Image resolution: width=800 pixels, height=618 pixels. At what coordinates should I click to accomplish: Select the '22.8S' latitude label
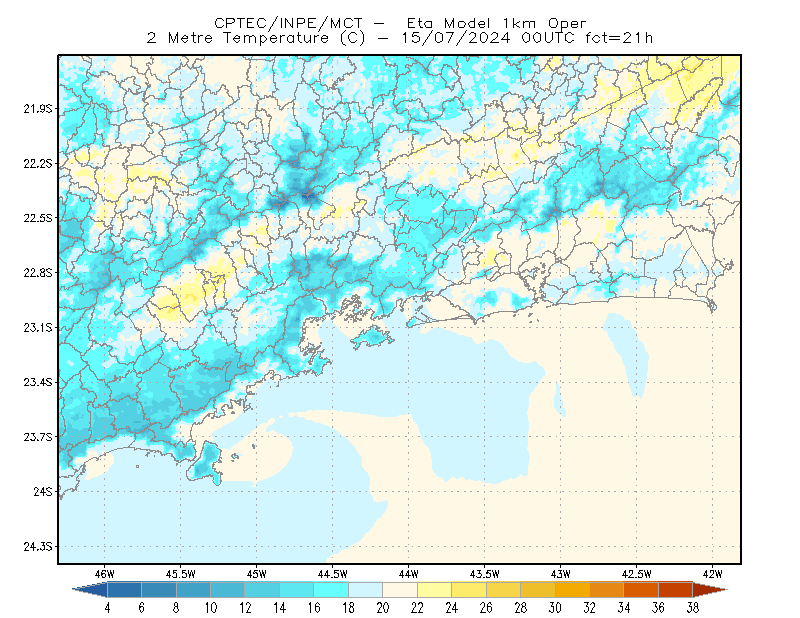coord(37,273)
